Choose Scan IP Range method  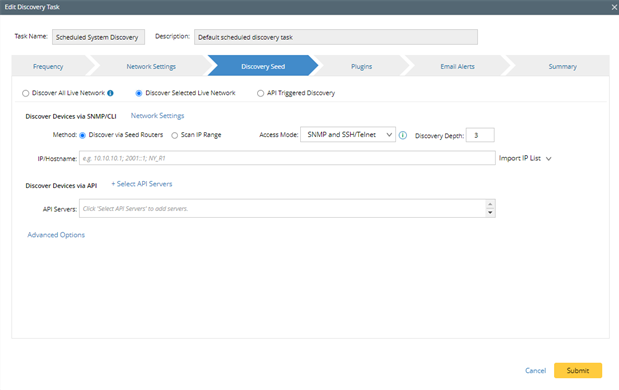174,135
